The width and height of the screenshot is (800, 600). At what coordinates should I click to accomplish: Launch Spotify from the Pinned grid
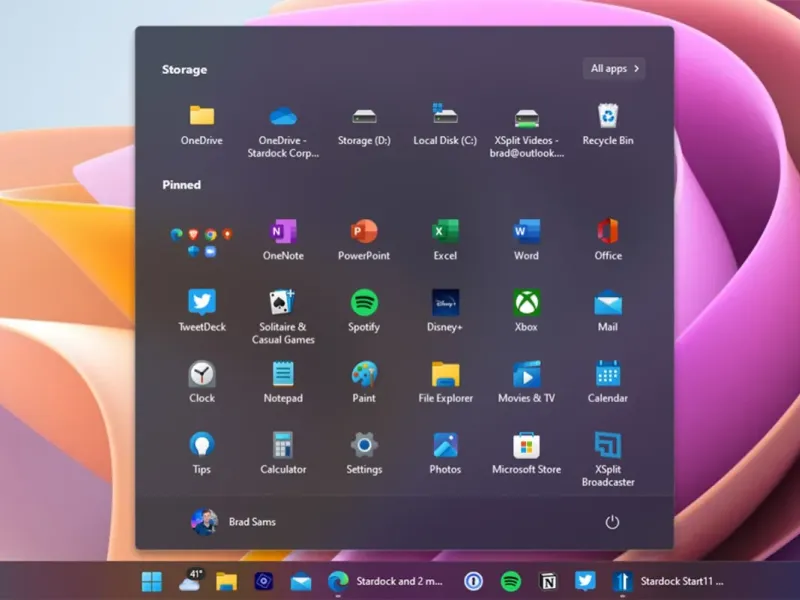click(364, 311)
